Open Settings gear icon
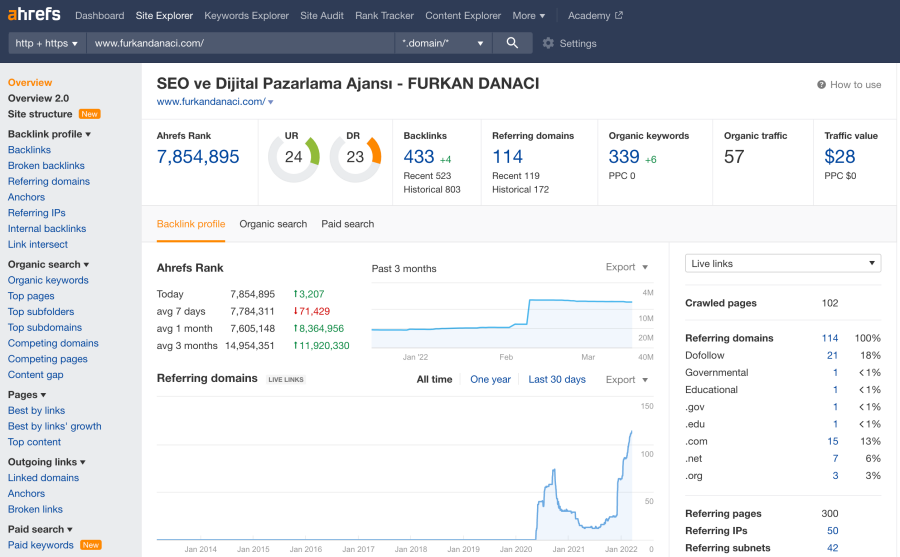900x557 pixels. pyautogui.click(x=548, y=43)
